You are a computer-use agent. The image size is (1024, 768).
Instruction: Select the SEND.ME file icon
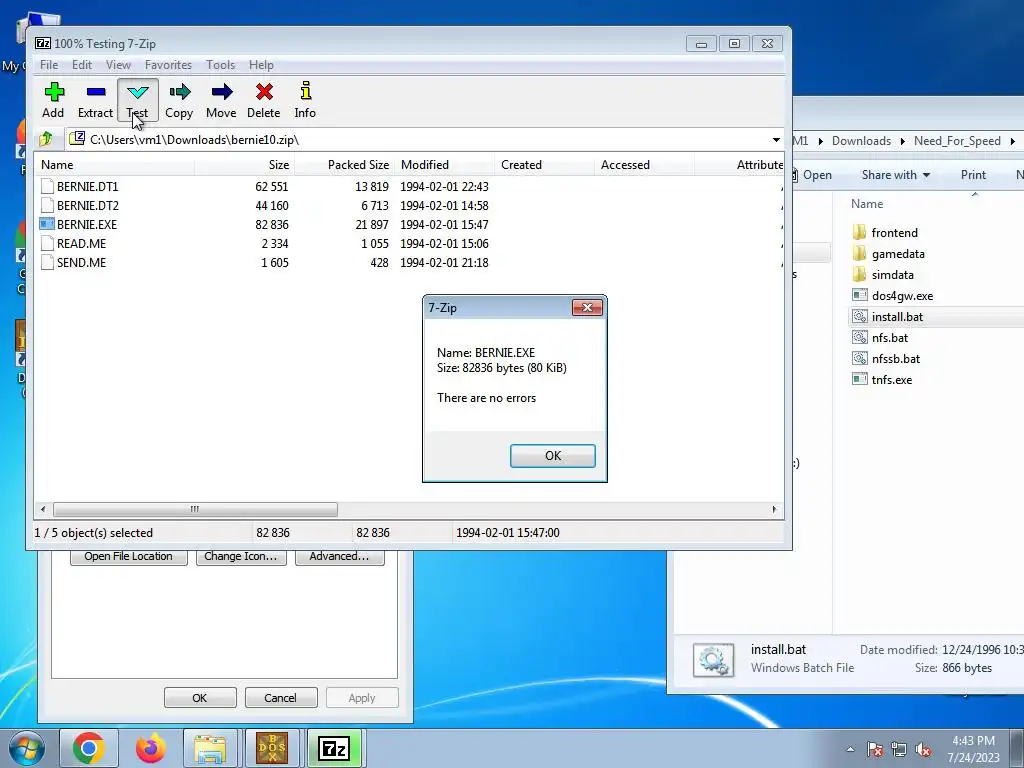(x=47, y=262)
